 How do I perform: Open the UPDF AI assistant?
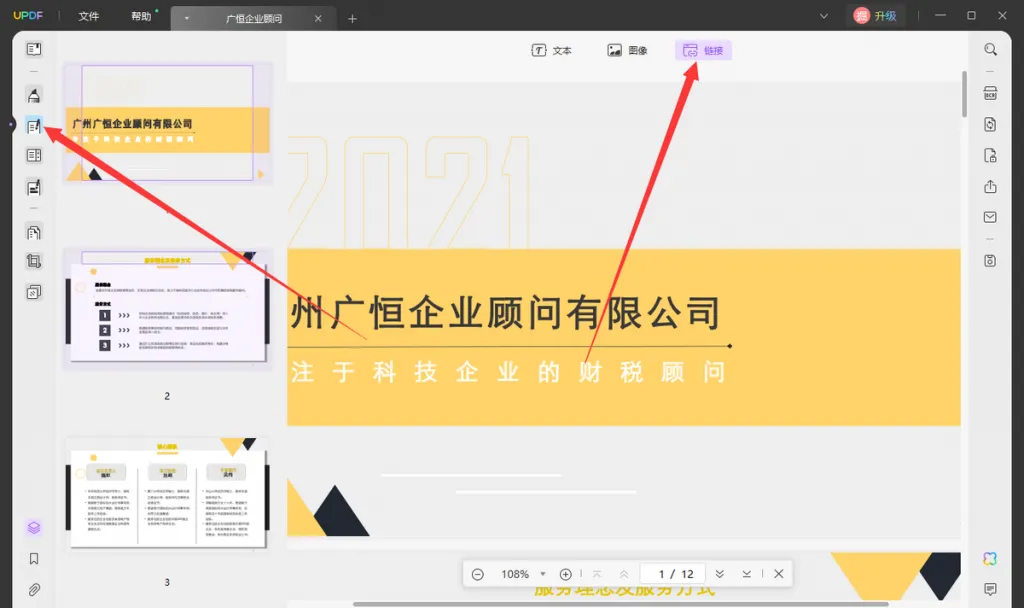pyautogui.click(x=990, y=558)
